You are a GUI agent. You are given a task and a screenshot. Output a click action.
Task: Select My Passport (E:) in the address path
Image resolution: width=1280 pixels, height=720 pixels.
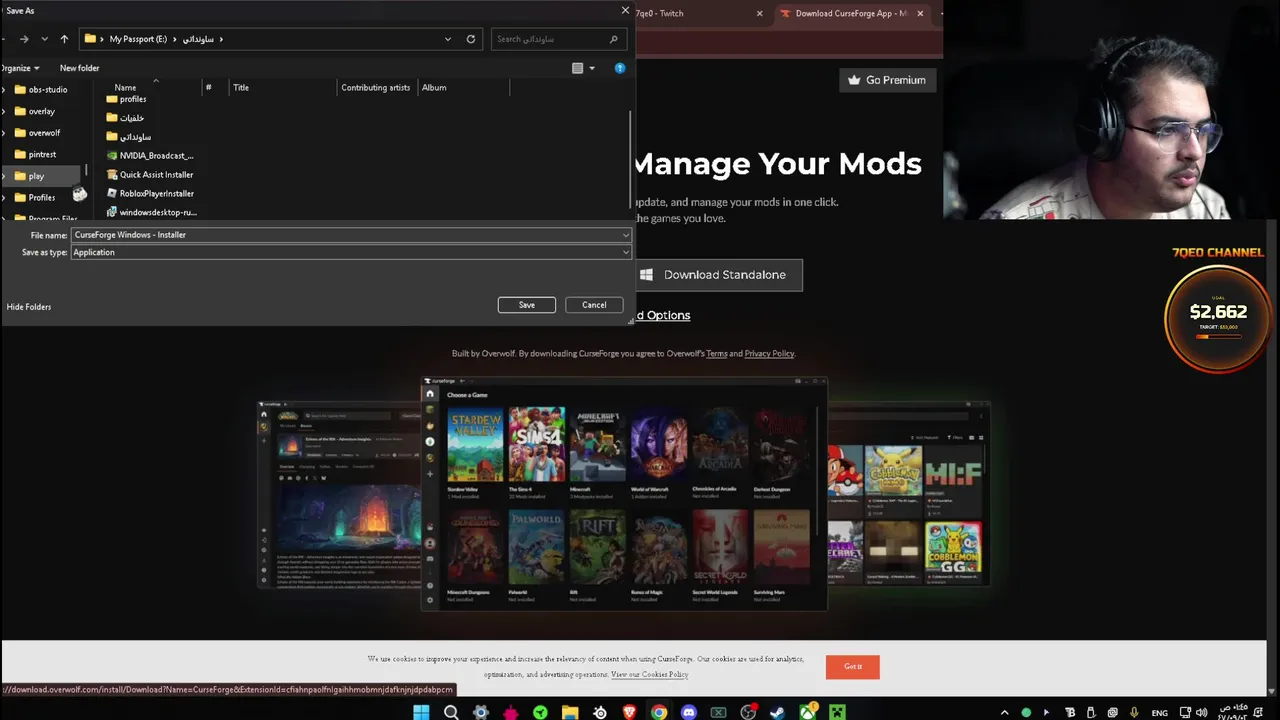click(x=138, y=39)
